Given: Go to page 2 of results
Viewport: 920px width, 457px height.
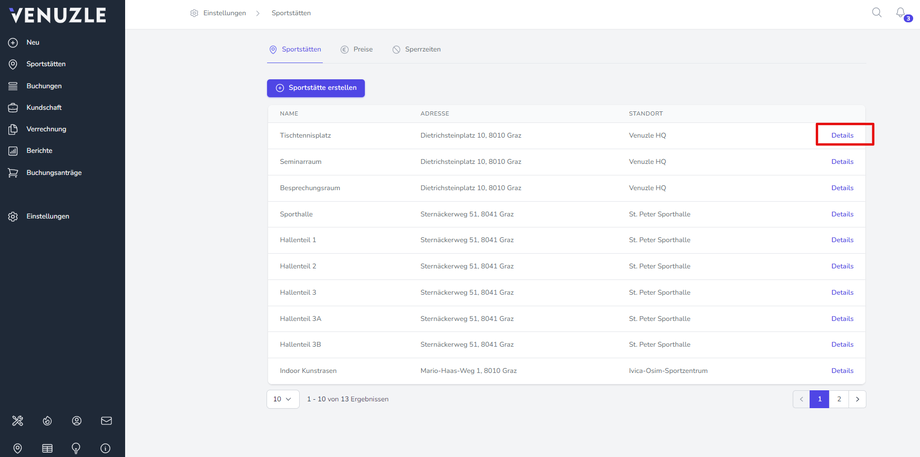Looking at the screenshot, I should click(838, 399).
